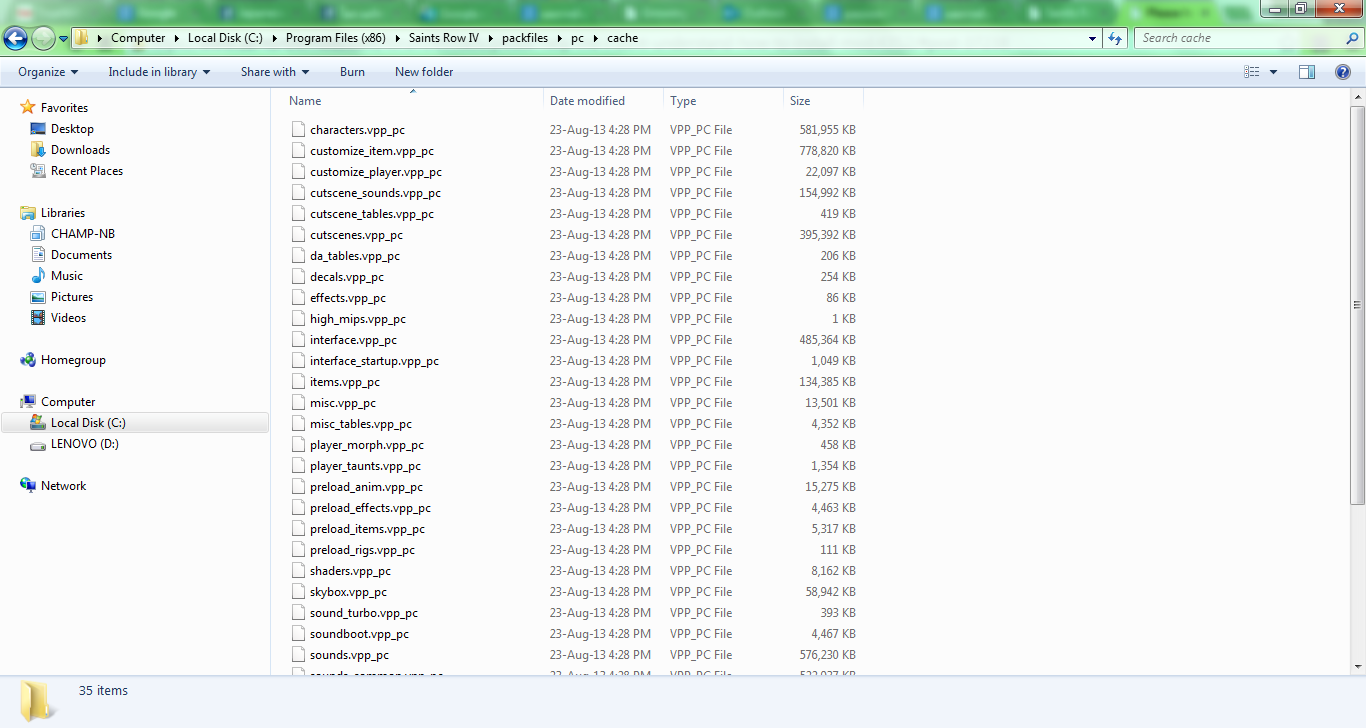Screen dimensions: 1366x728
Task: Click the Back navigation arrow button
Action: tap(15, 38)
